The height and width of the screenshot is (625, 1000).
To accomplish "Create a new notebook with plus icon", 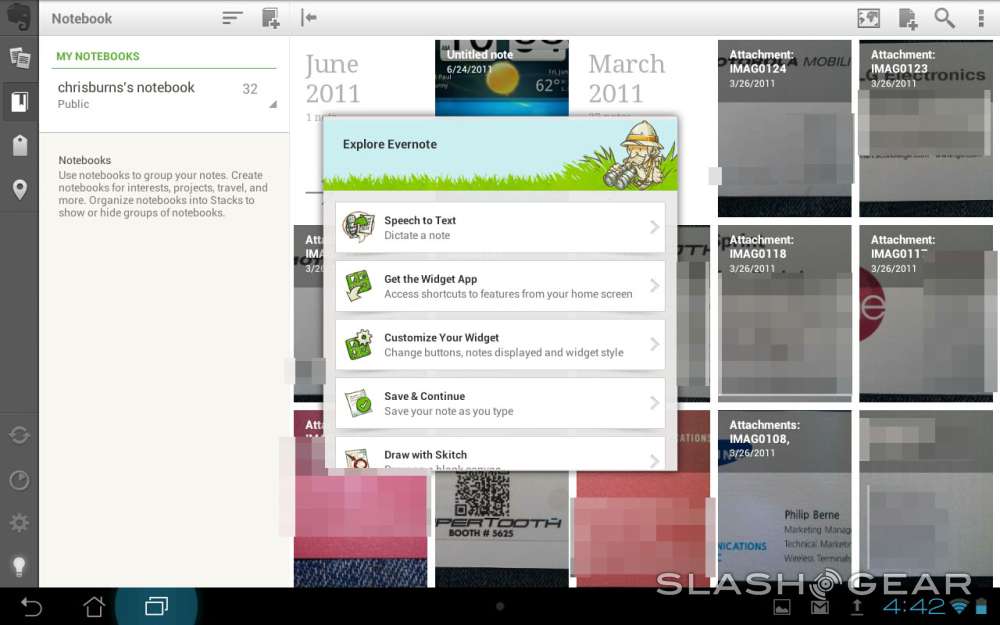I will [x=270, y=18].
